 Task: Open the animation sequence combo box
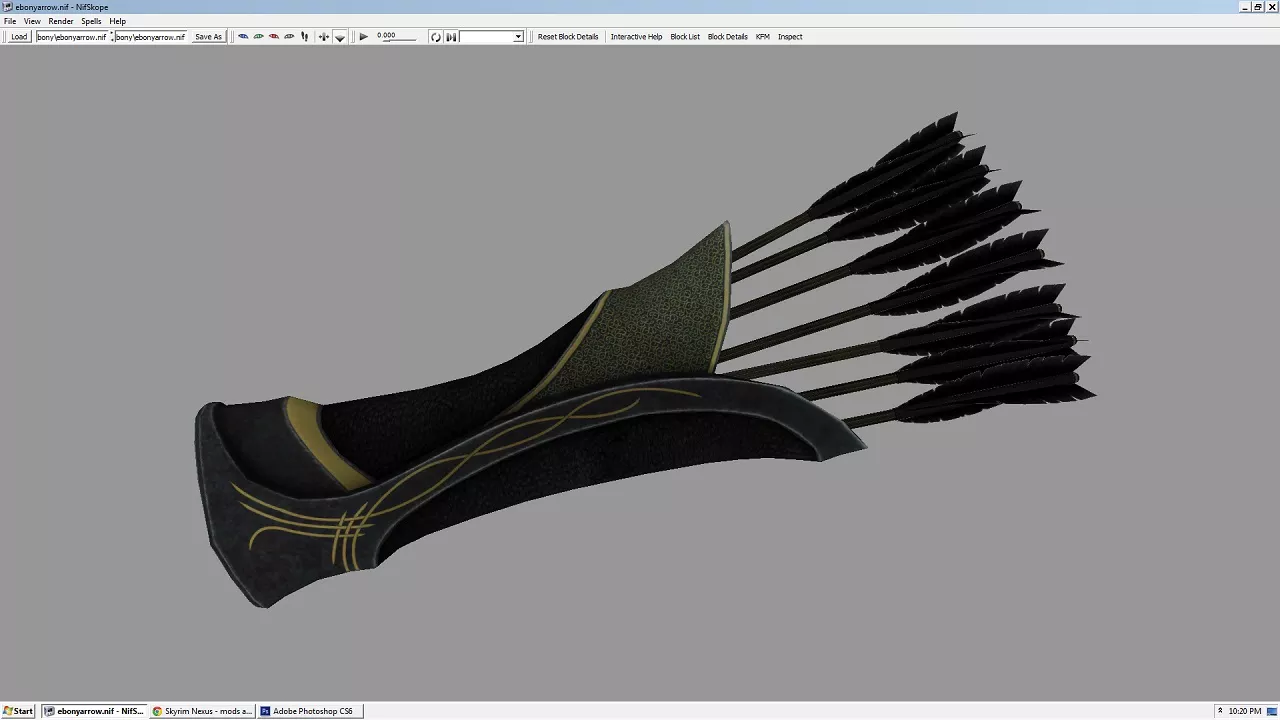pyautogui.click(x=491, y=37)
